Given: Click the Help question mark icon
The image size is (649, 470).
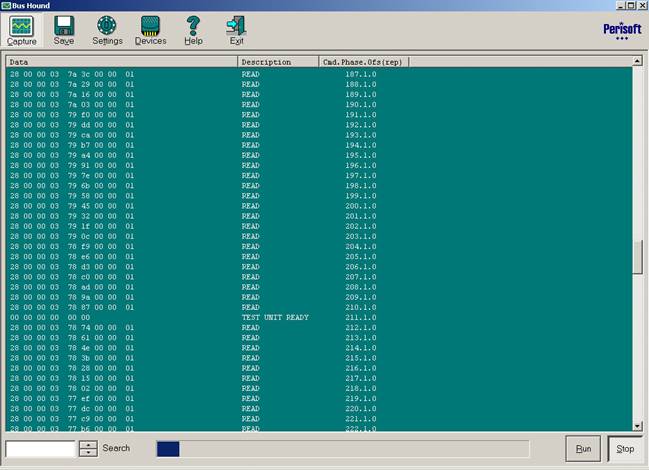Looking at the screenshot, I should [193, 31].
